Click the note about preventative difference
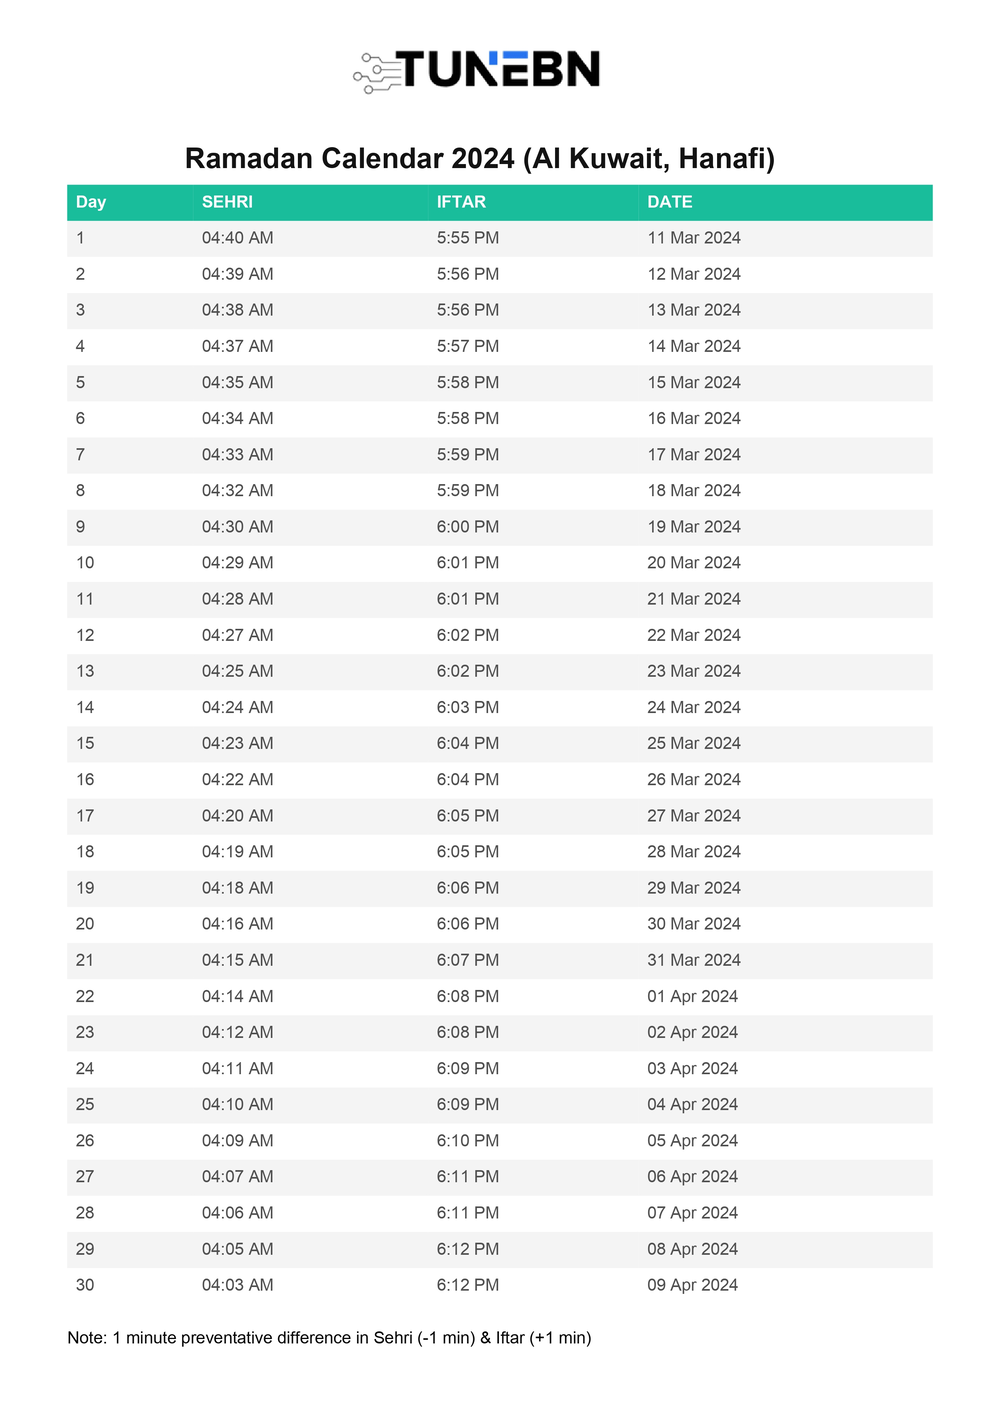Screen dimensions: 1000x1414 329,1338
